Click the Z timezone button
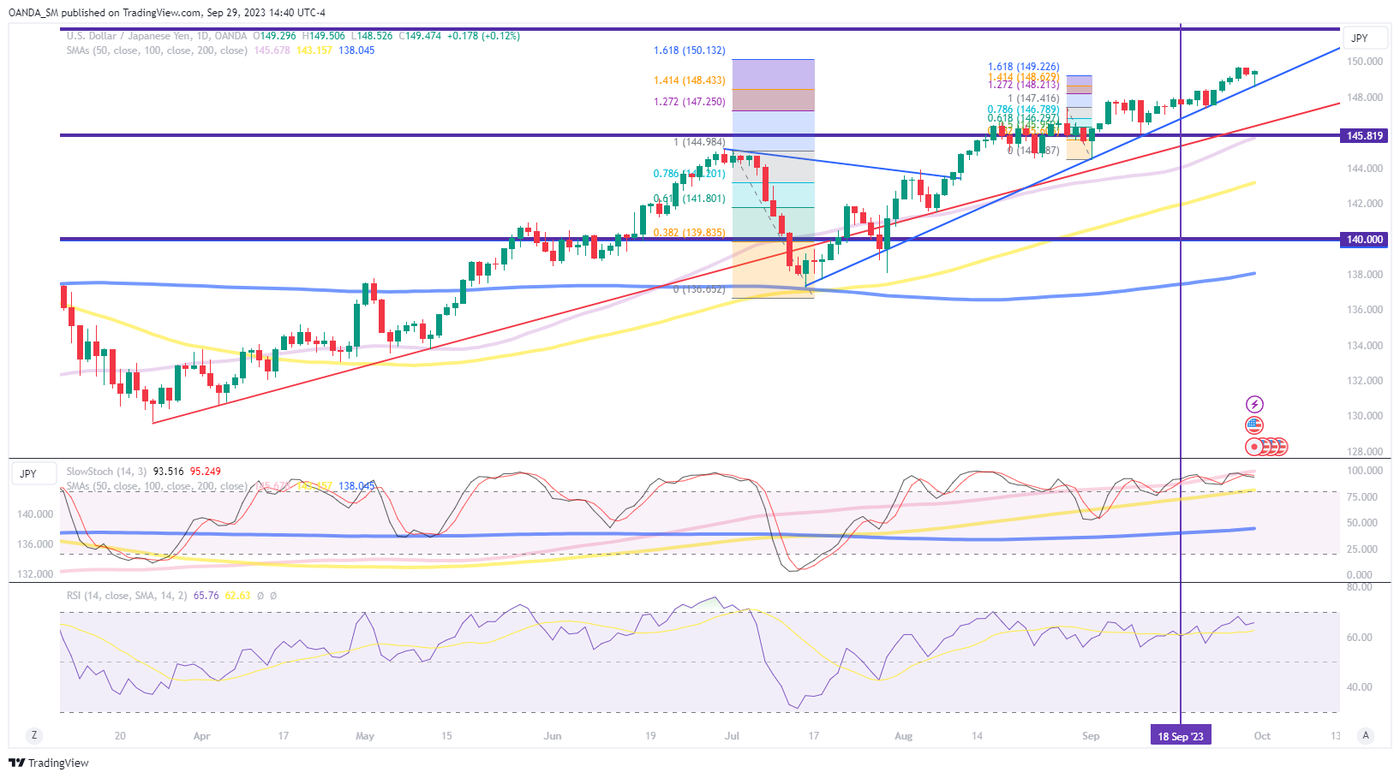 [35, 735]
